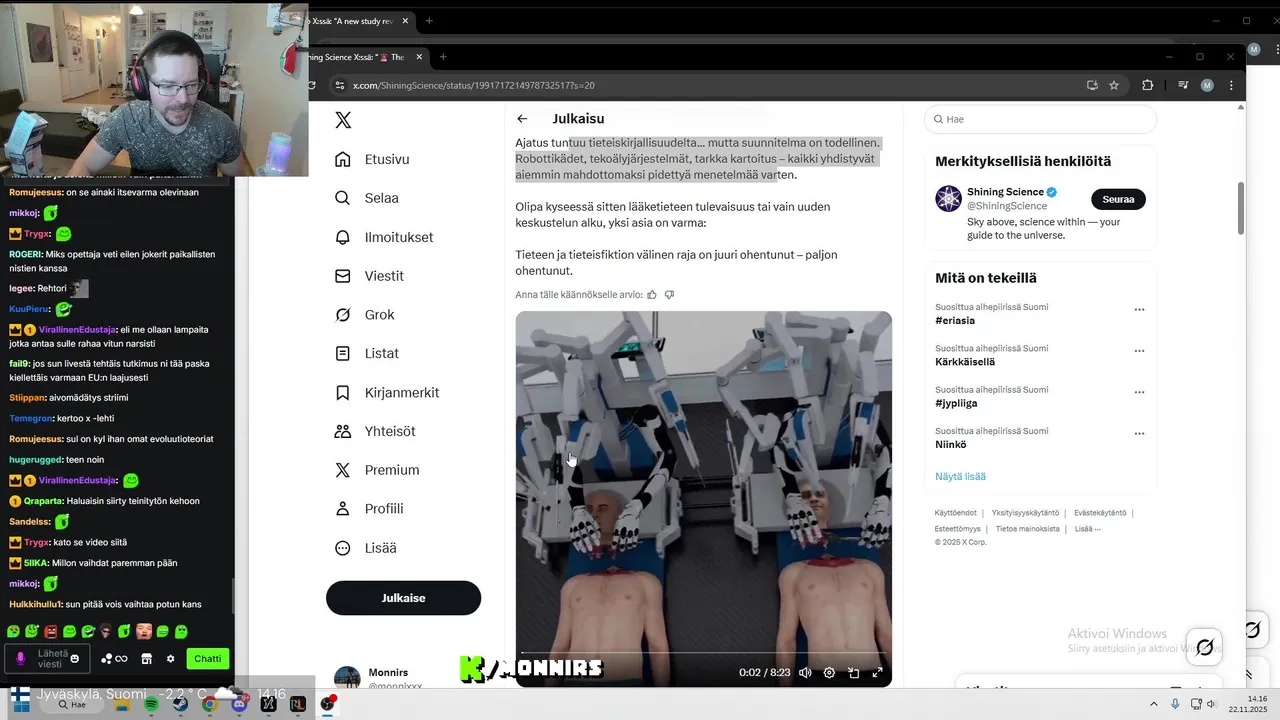Open Chrome extensions puzzle icon
Image resolution: width=1280 pixels, height=720 pixels.
[x=1147, y=85]
